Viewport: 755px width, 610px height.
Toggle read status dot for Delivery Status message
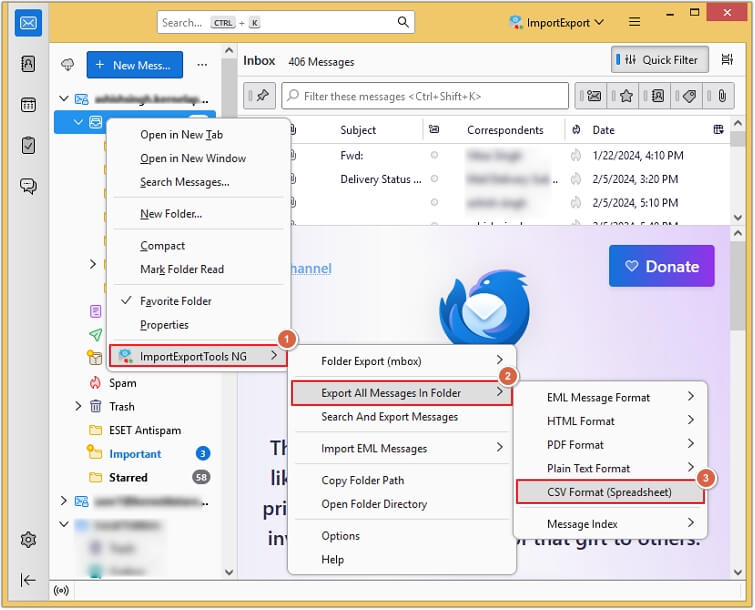(x=434, y=179)
